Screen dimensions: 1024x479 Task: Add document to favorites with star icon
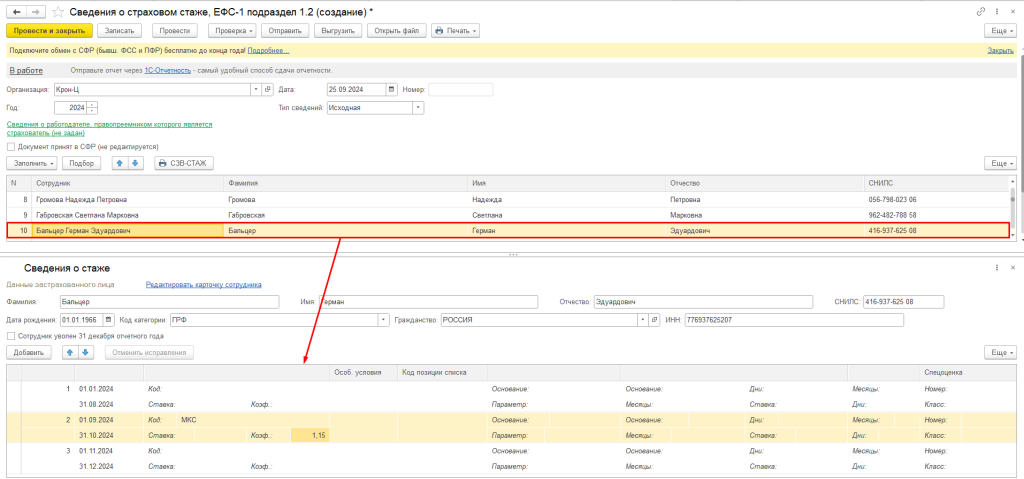[58, 11]
